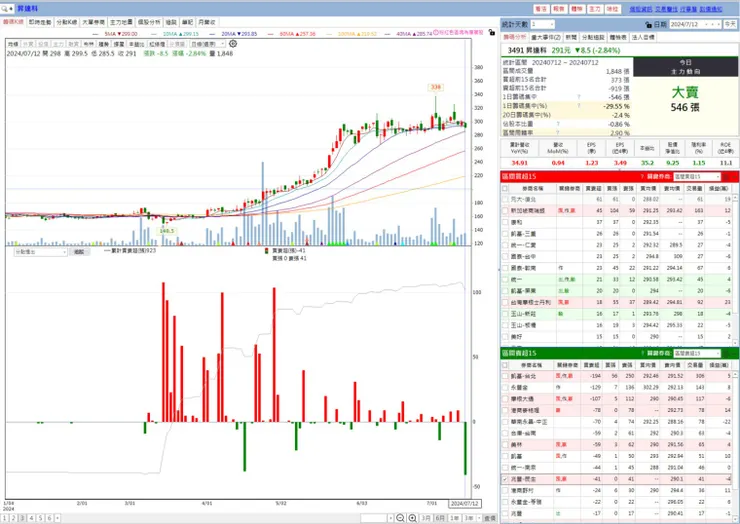Open the 個股資訊 link

pyautogui.click(x=640, y=9)
